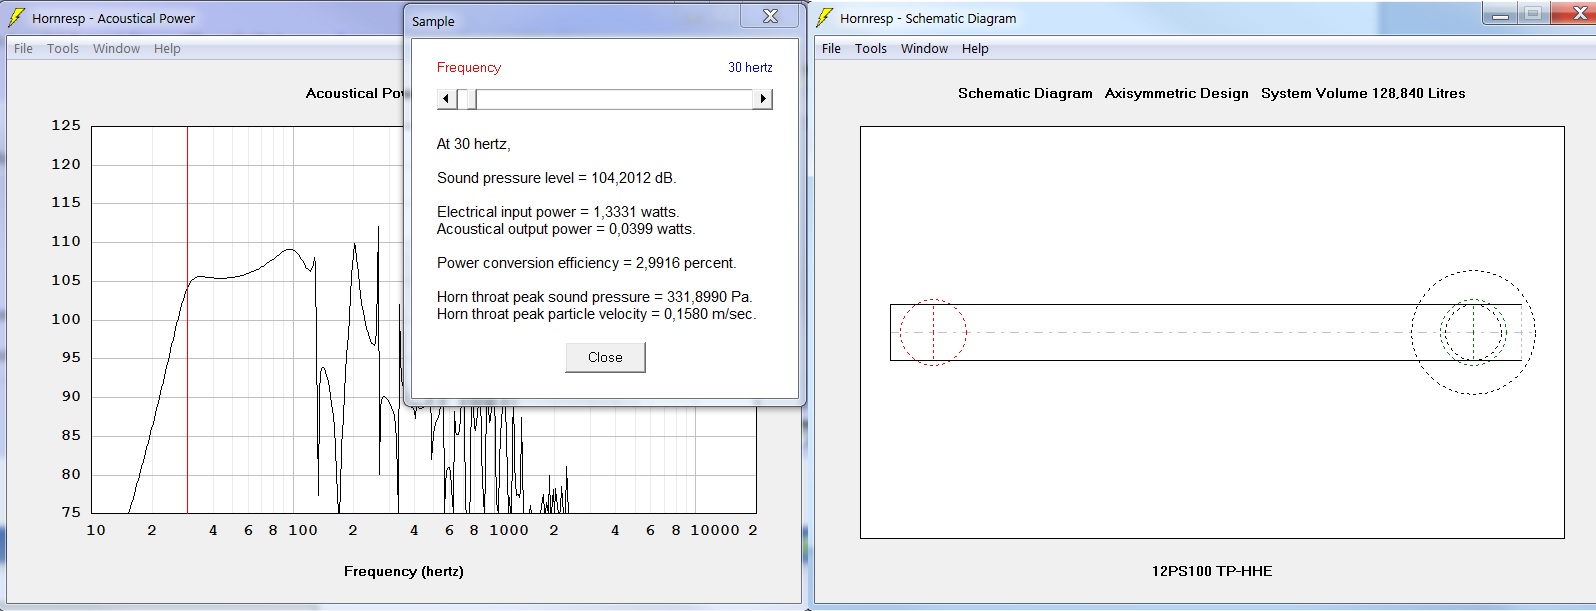This screenshot has width=1596, height=611.
Task: Click Hornresp lightning icon in Schematic Diagram title
Action: click(825, 18)
